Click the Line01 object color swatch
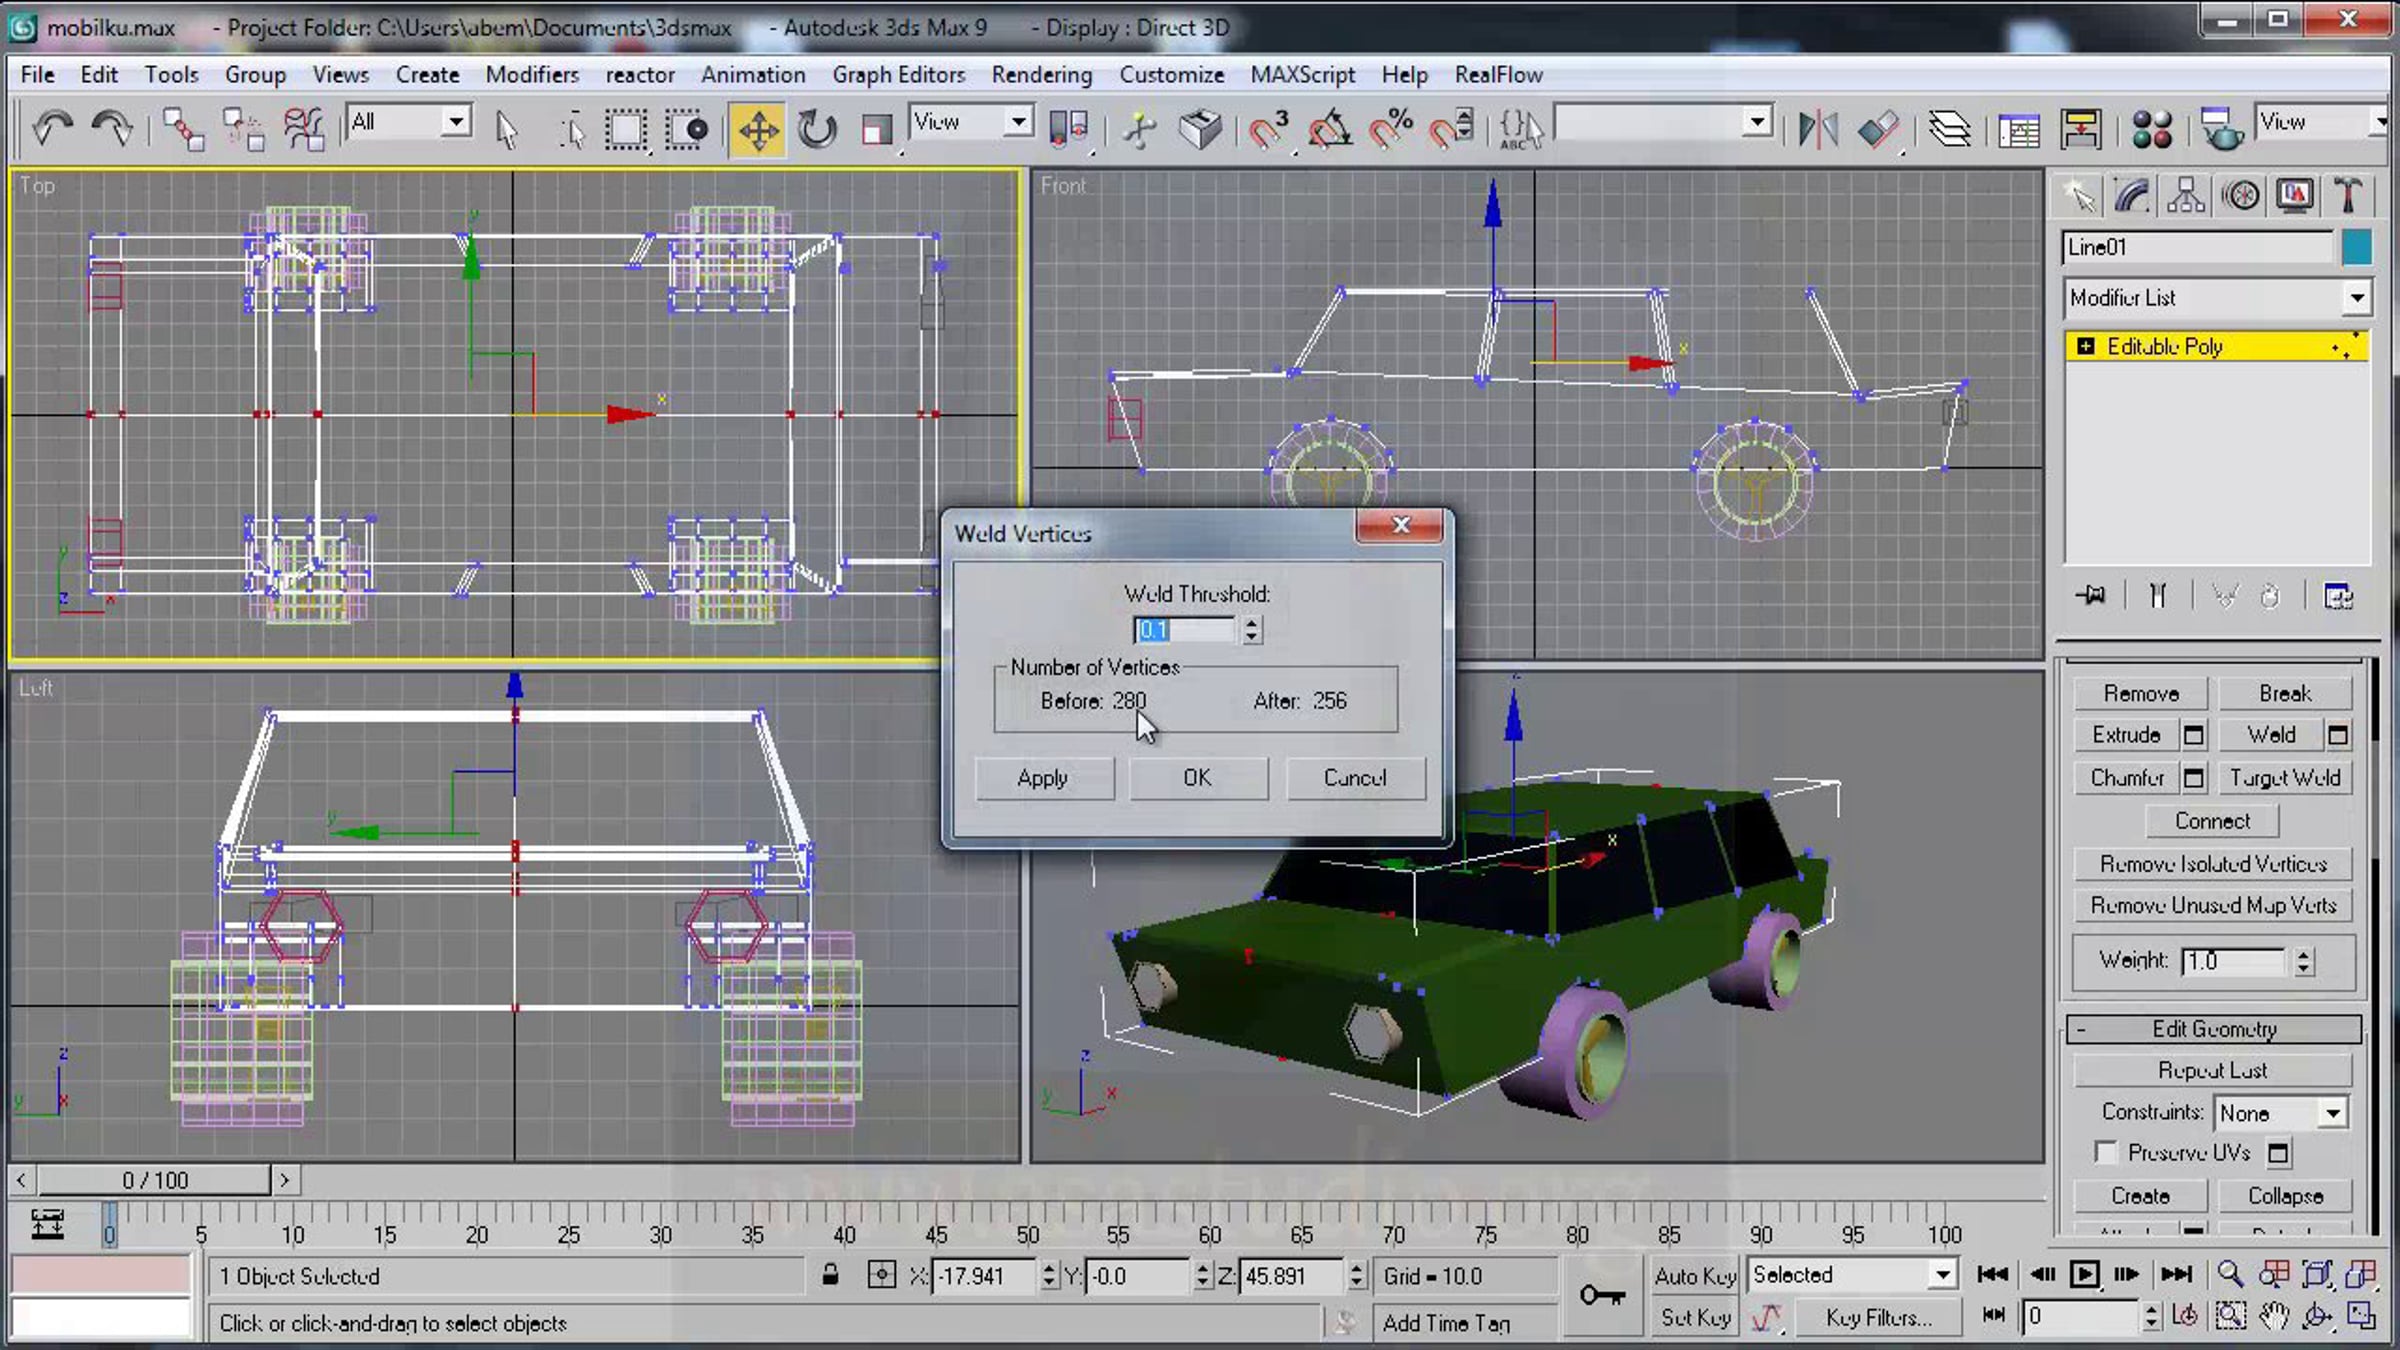Image resolution: width=2400 pixels, height=1350 pixels. coord(2356,247)
